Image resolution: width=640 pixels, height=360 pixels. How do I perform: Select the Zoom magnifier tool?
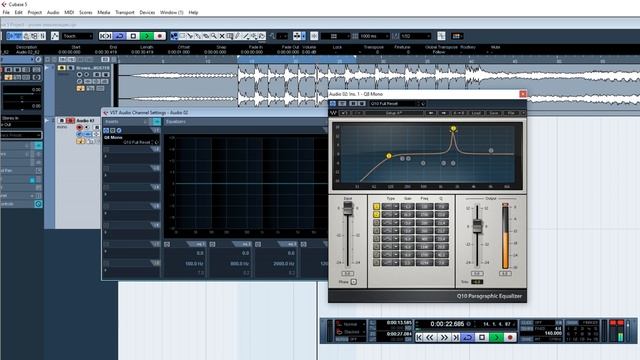tap(214, 36)
